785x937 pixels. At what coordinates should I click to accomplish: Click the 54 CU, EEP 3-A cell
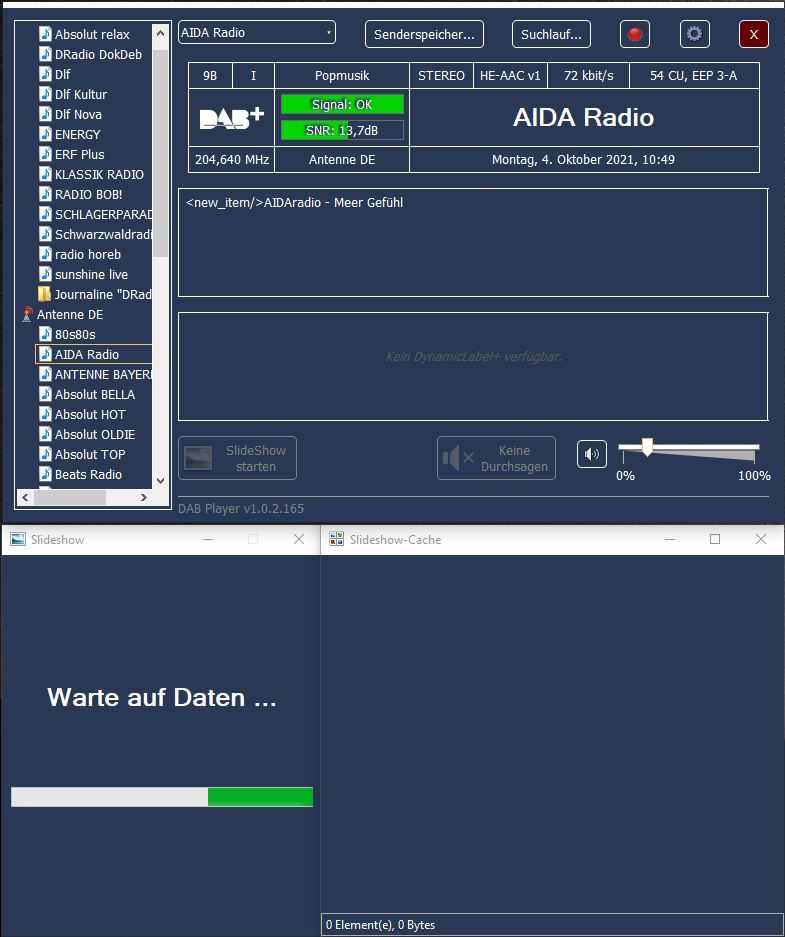pos(694,76)
